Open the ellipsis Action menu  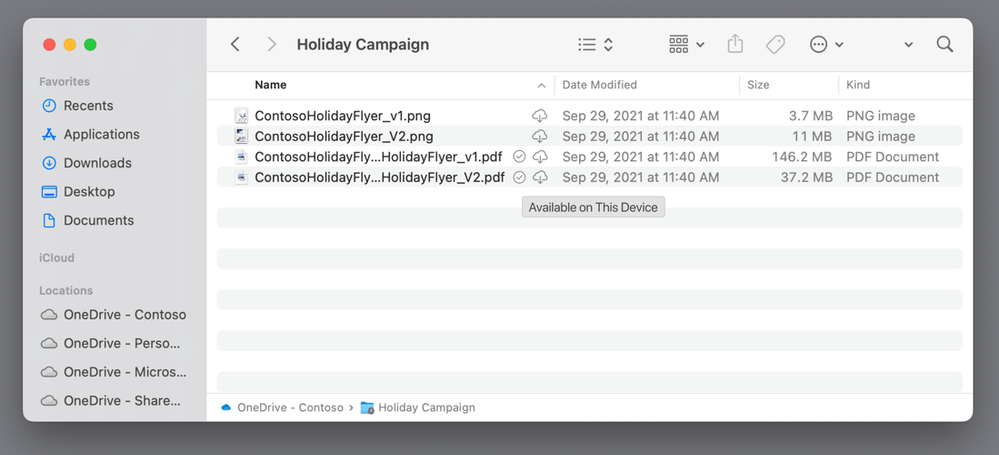pos(826,44)
